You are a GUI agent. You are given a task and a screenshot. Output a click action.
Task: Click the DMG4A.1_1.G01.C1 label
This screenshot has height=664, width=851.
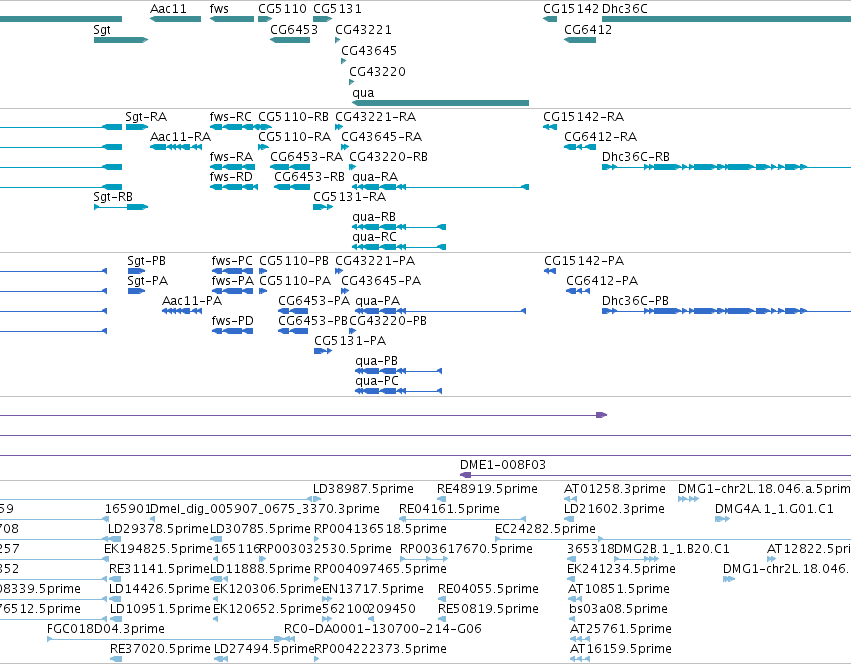click(x=774, y=509)
